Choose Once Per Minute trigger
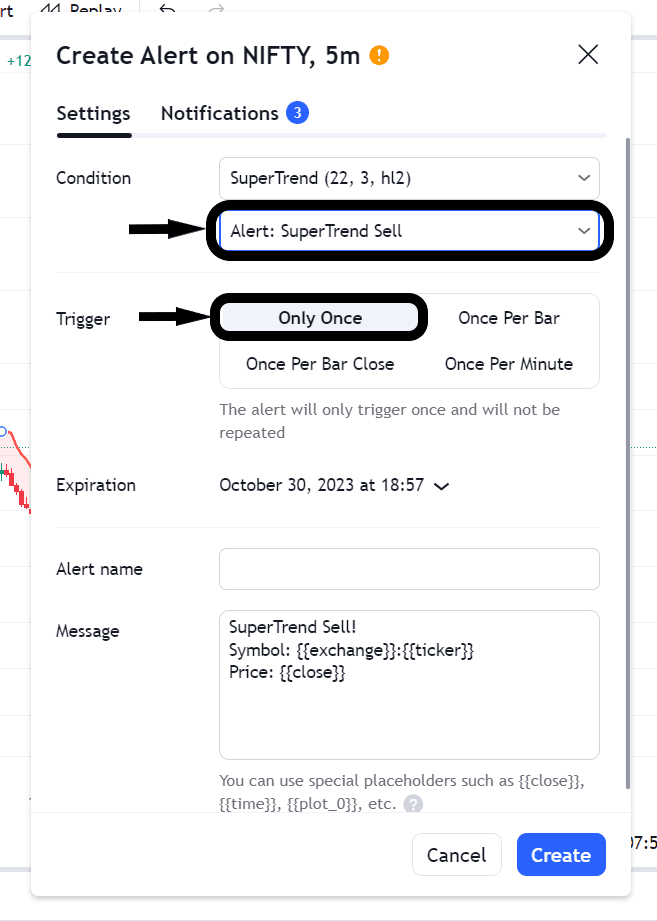The image size is (657, 921). pyautogui.click(x=509, y=364)
